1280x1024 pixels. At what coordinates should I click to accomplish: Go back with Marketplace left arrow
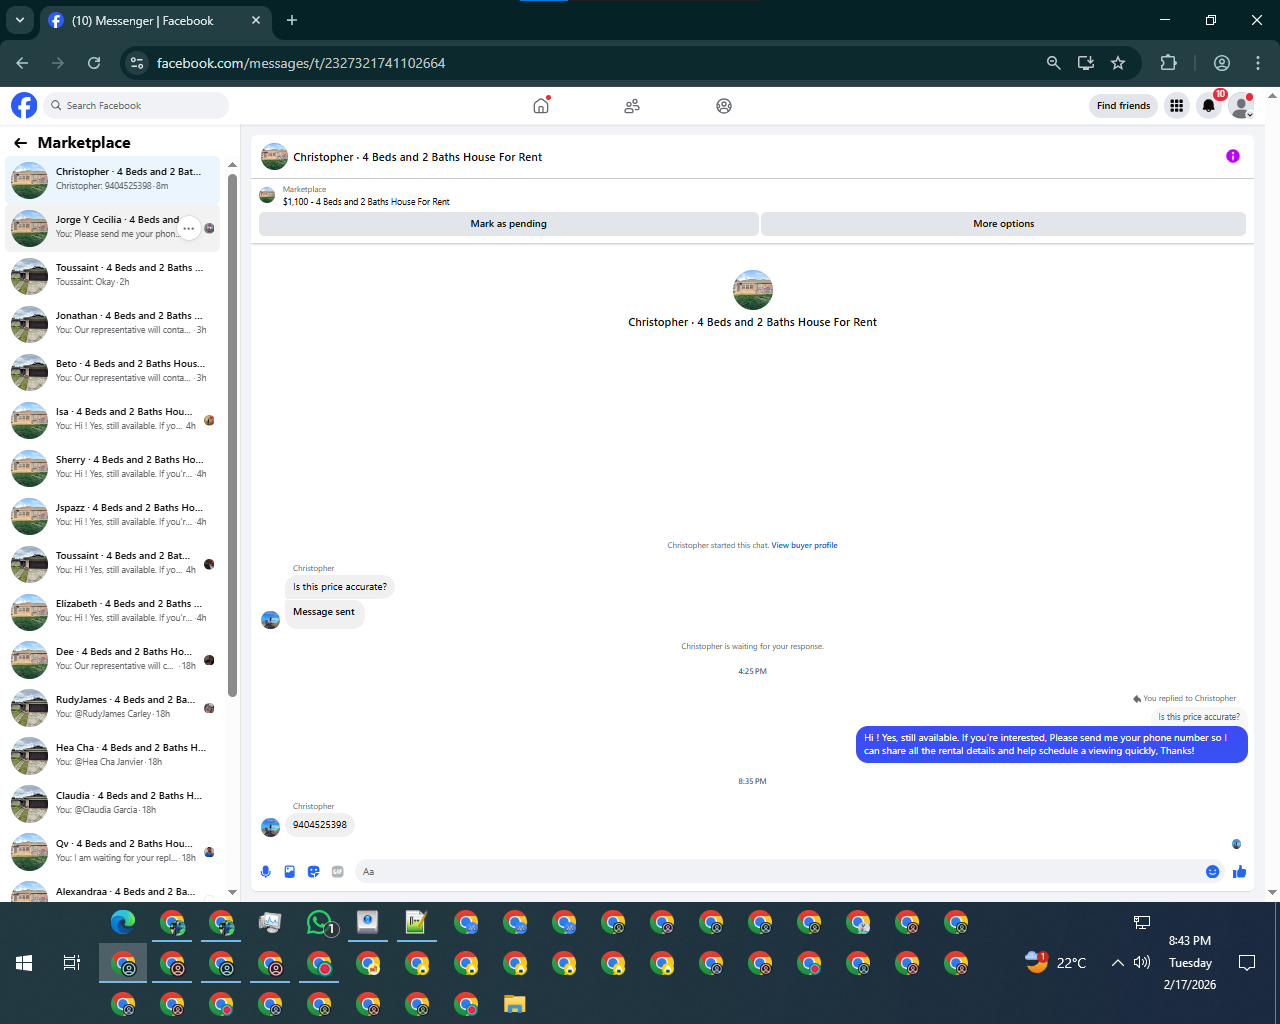[x=20, y=143]
